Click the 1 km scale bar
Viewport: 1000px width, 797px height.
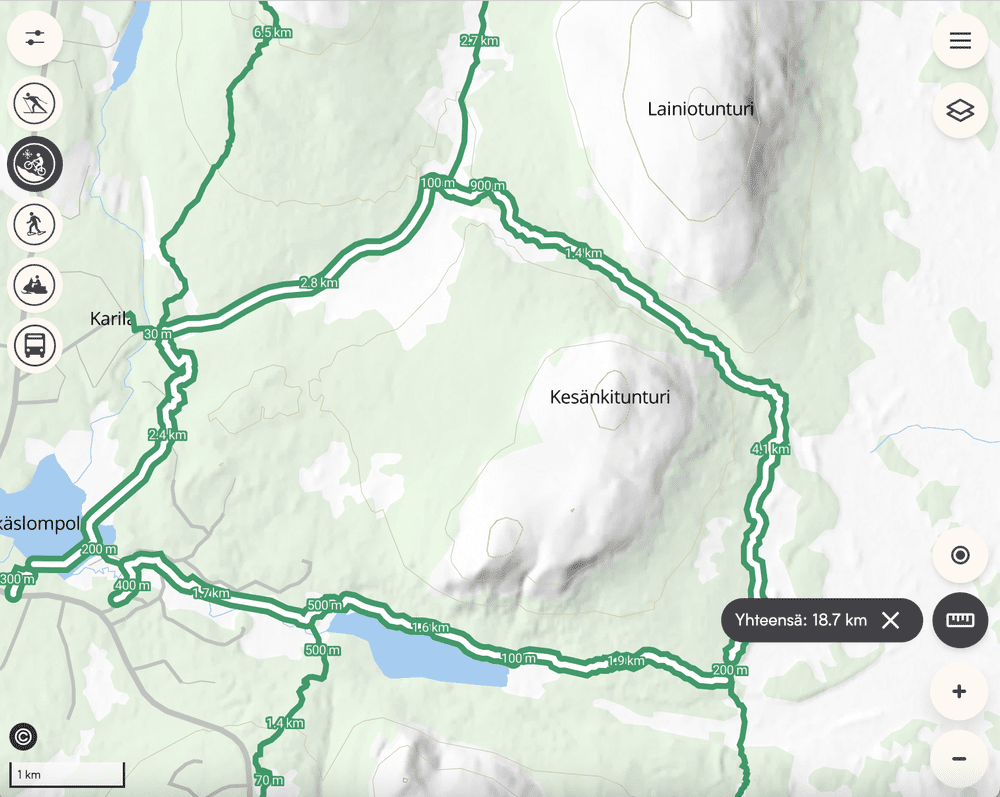click(x=67, y=774)
